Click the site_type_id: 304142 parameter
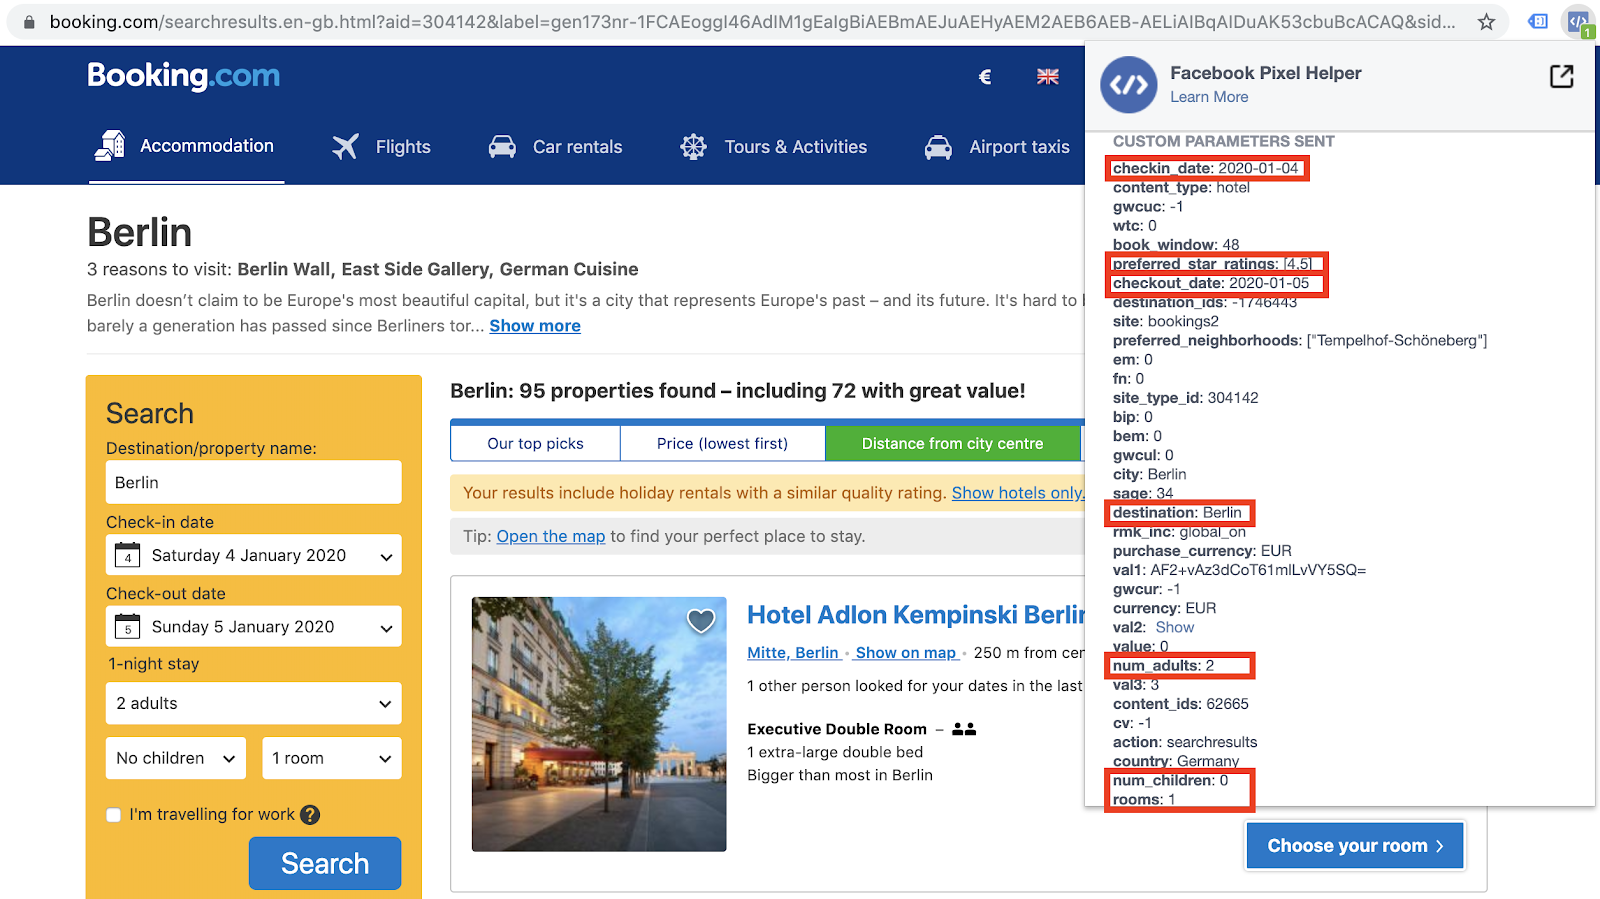Image resolution: width=1600 pixels, height=899 pixels. (x=1186, y=398)
